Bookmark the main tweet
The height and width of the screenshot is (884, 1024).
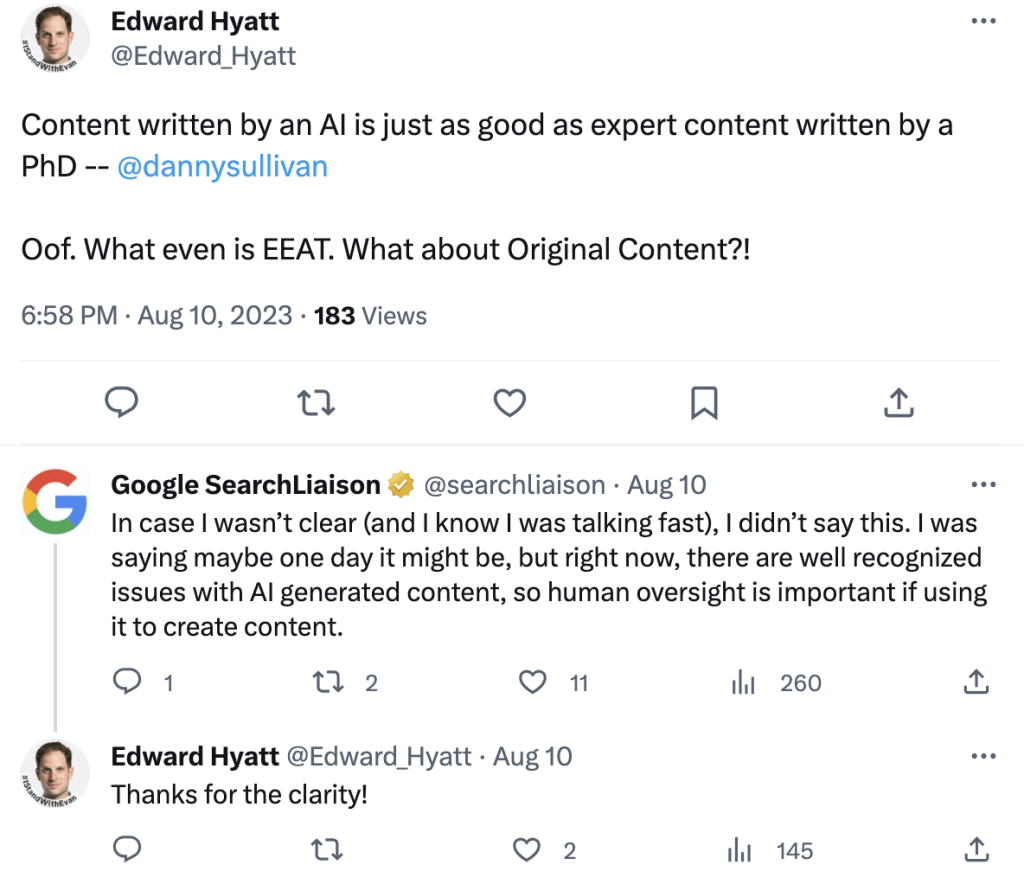[x=704, y=403]
